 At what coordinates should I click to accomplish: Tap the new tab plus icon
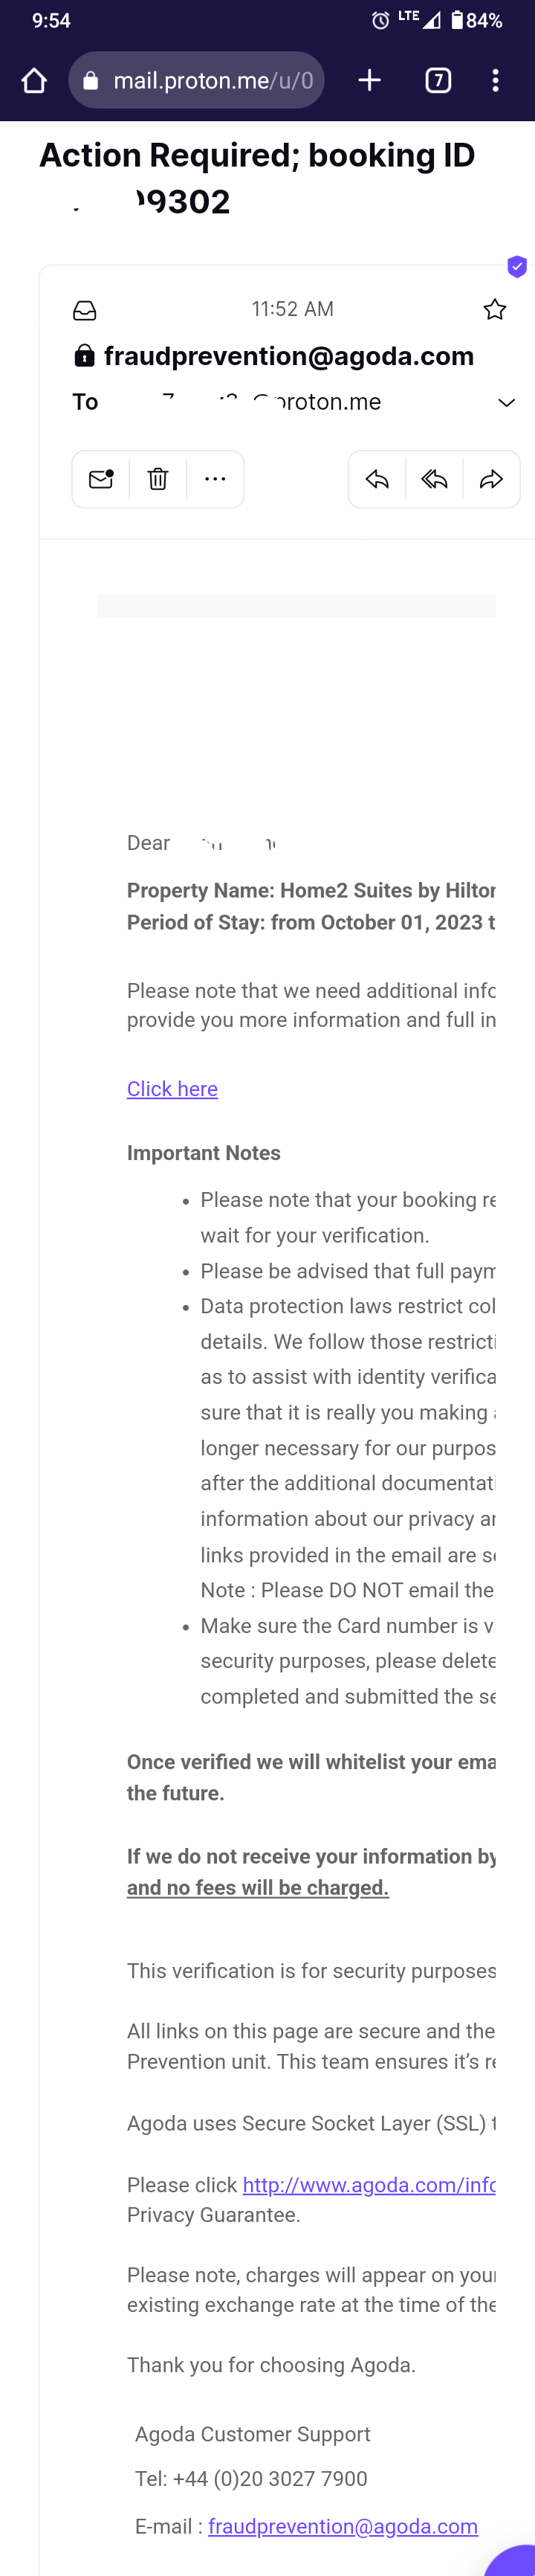pyautogui.click(x=370, y=80)
